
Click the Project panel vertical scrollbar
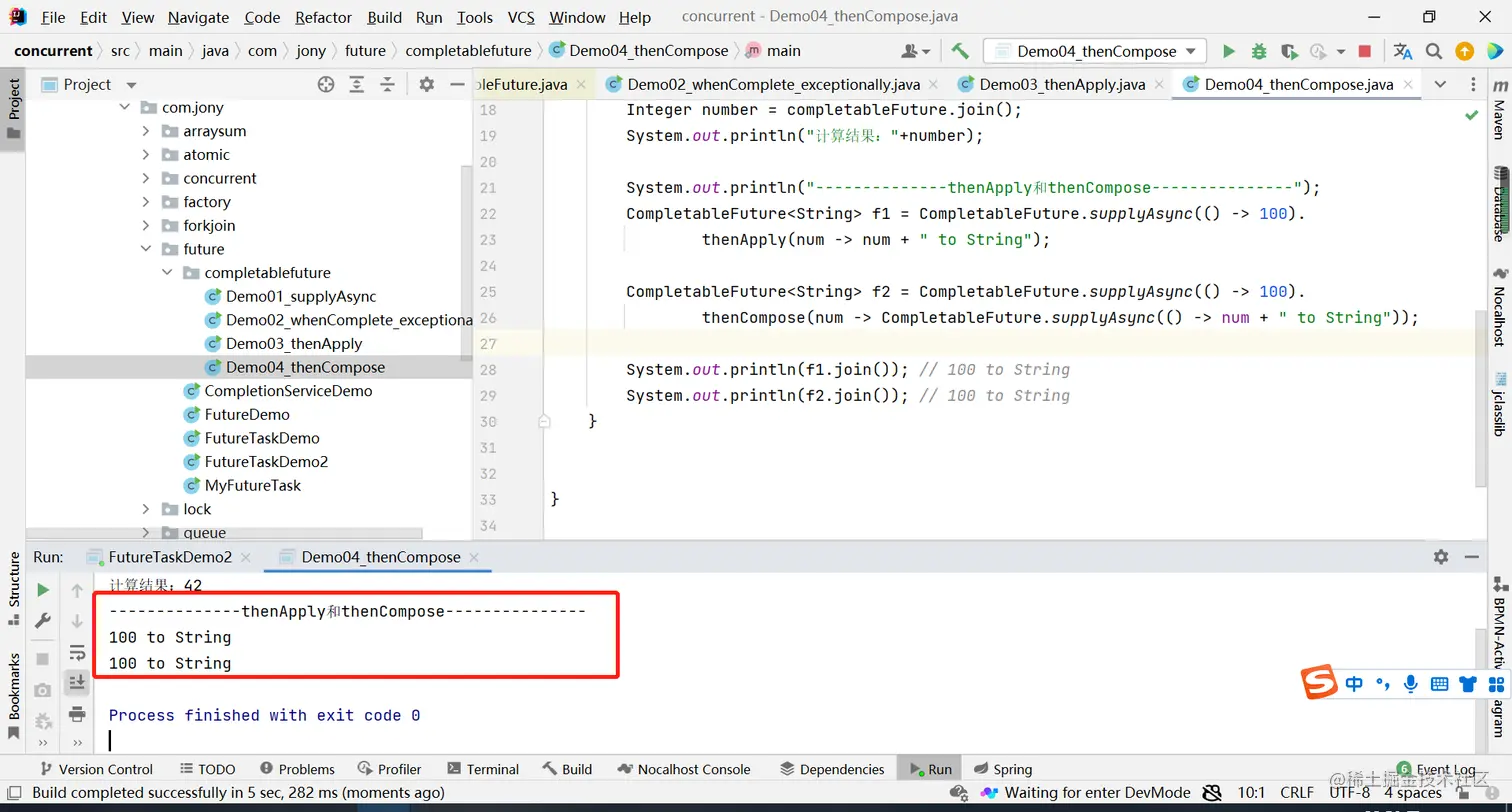coord(466,264)
